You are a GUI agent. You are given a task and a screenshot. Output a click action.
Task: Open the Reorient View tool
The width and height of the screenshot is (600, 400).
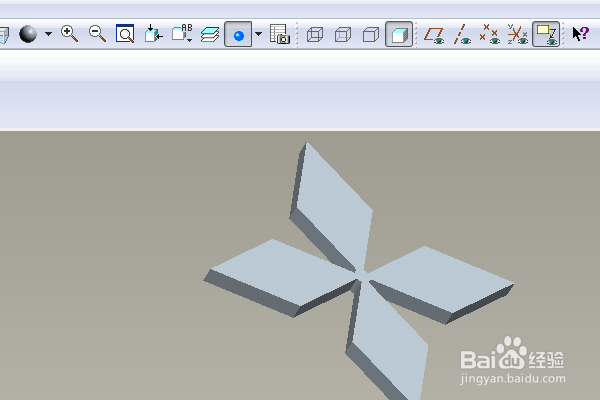click(x=153, y=34)
